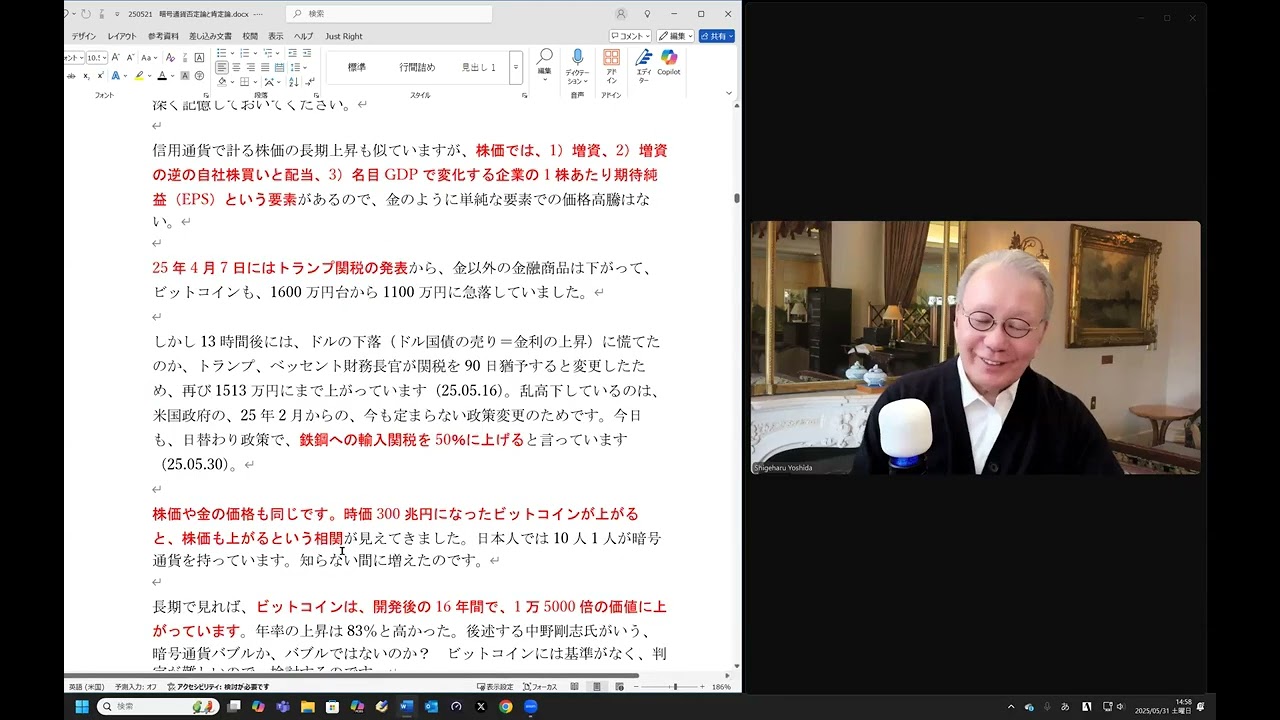
Task: Open the 編集 (Editing) search icon
Action: (545, 60)
